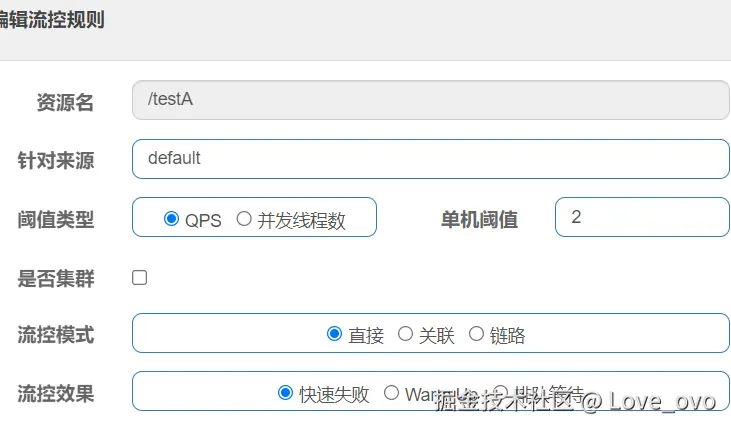Click the 阈值类型 label text
The width and height of the screenshot is (731, 429).
pyautogui.click(x=56, y=220)
